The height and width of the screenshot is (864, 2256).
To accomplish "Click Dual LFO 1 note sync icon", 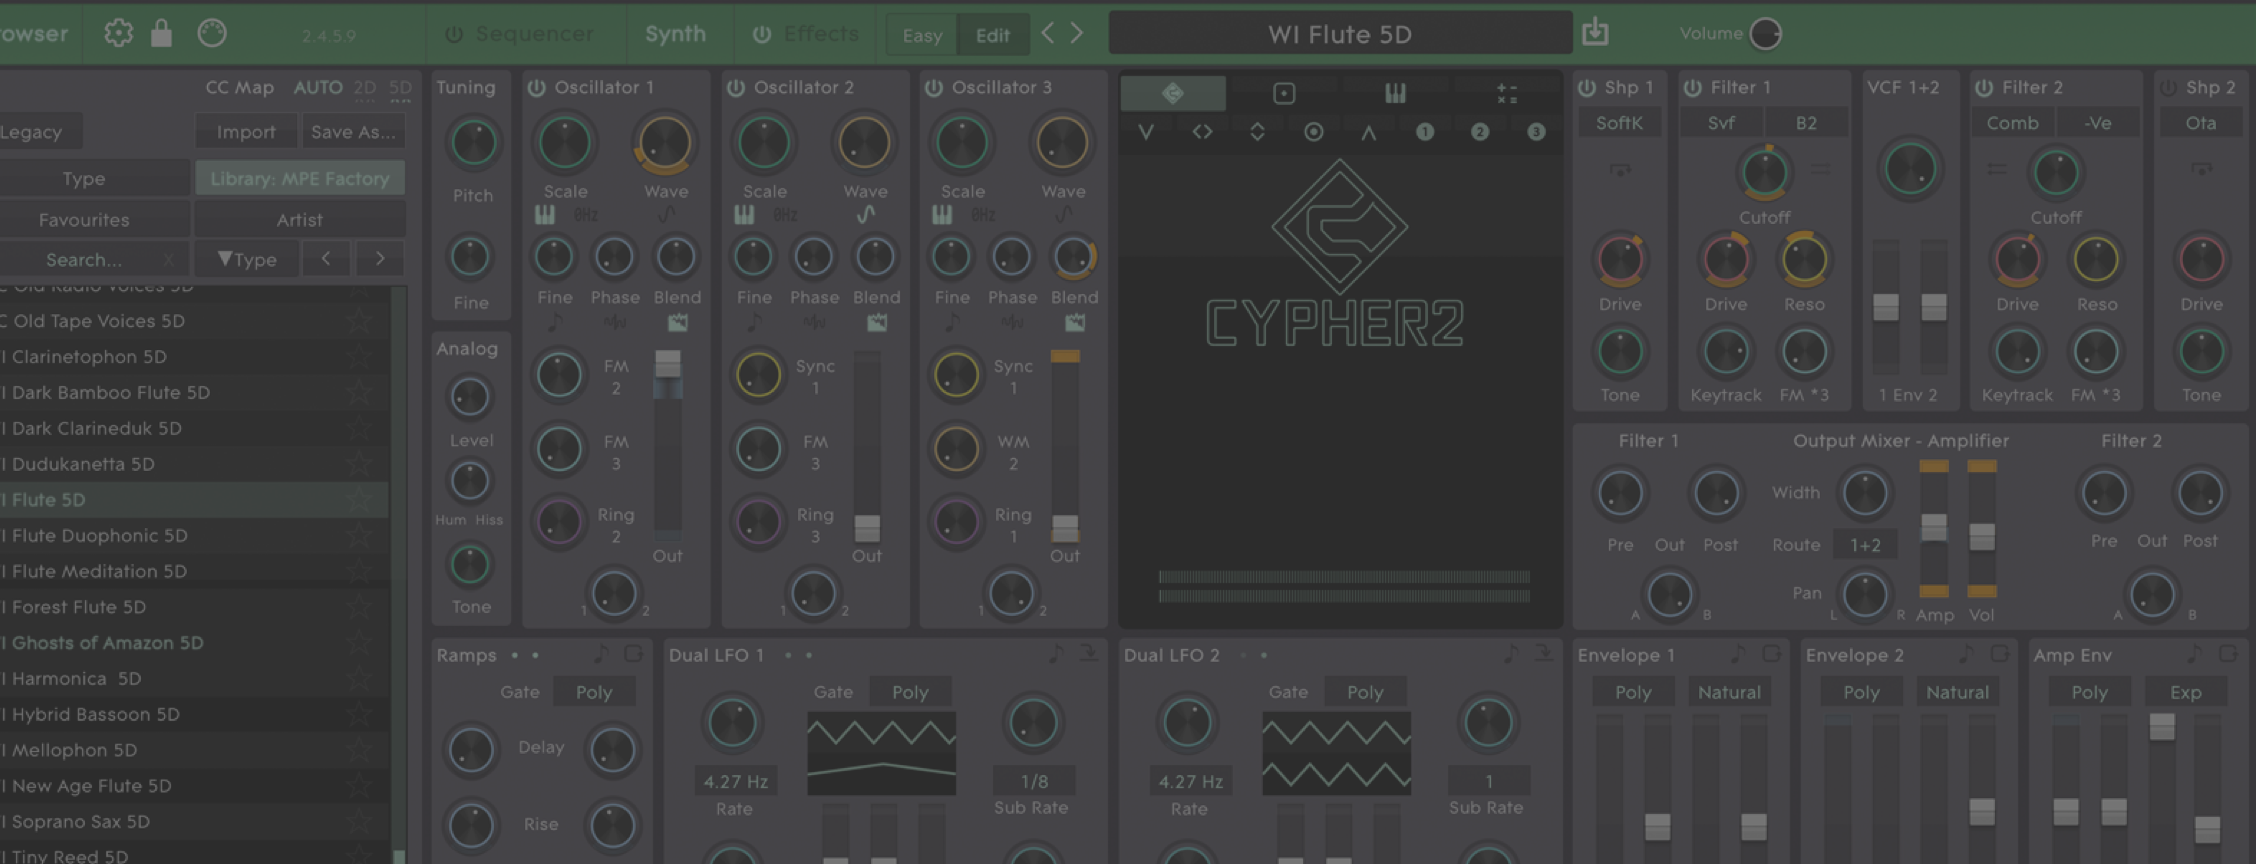I will (1055, 654).
